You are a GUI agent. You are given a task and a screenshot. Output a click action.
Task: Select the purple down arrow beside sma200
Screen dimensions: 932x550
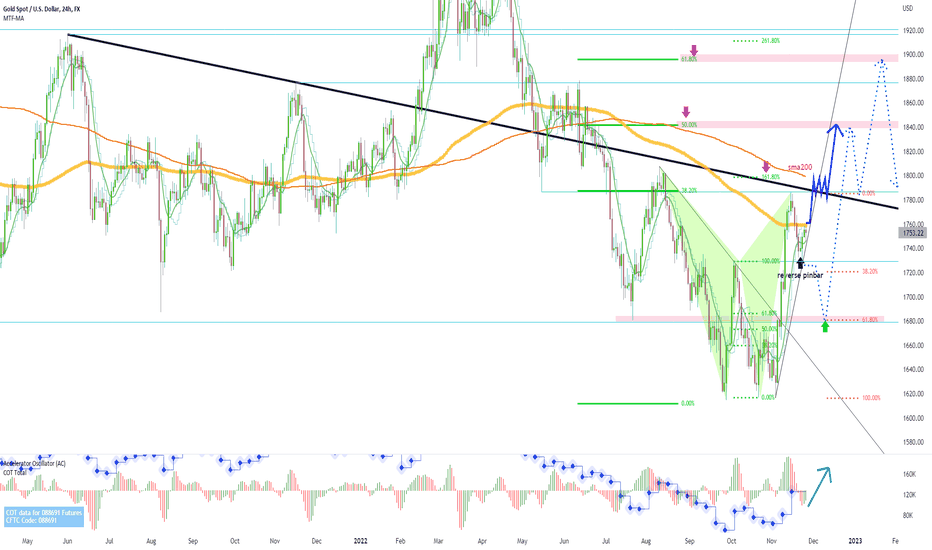(x=767, y=166)
